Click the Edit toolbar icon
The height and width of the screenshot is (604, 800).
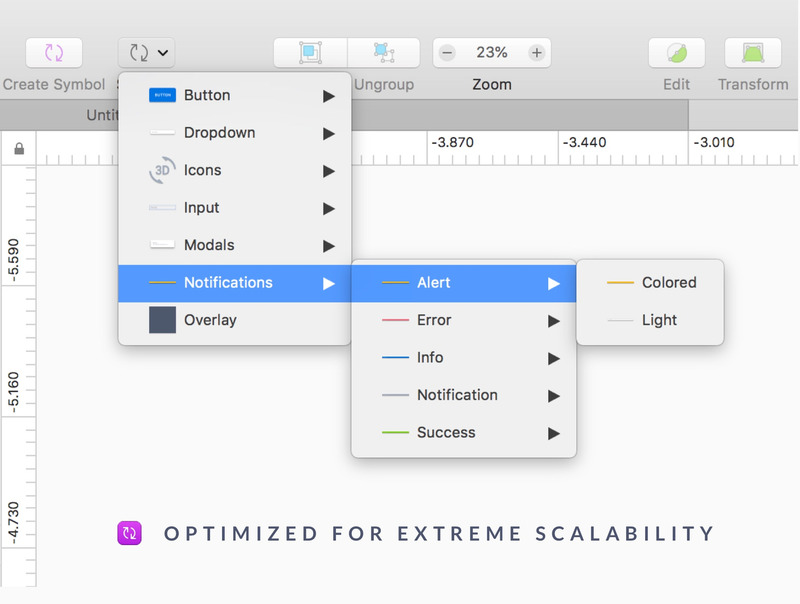coord(677,53)
